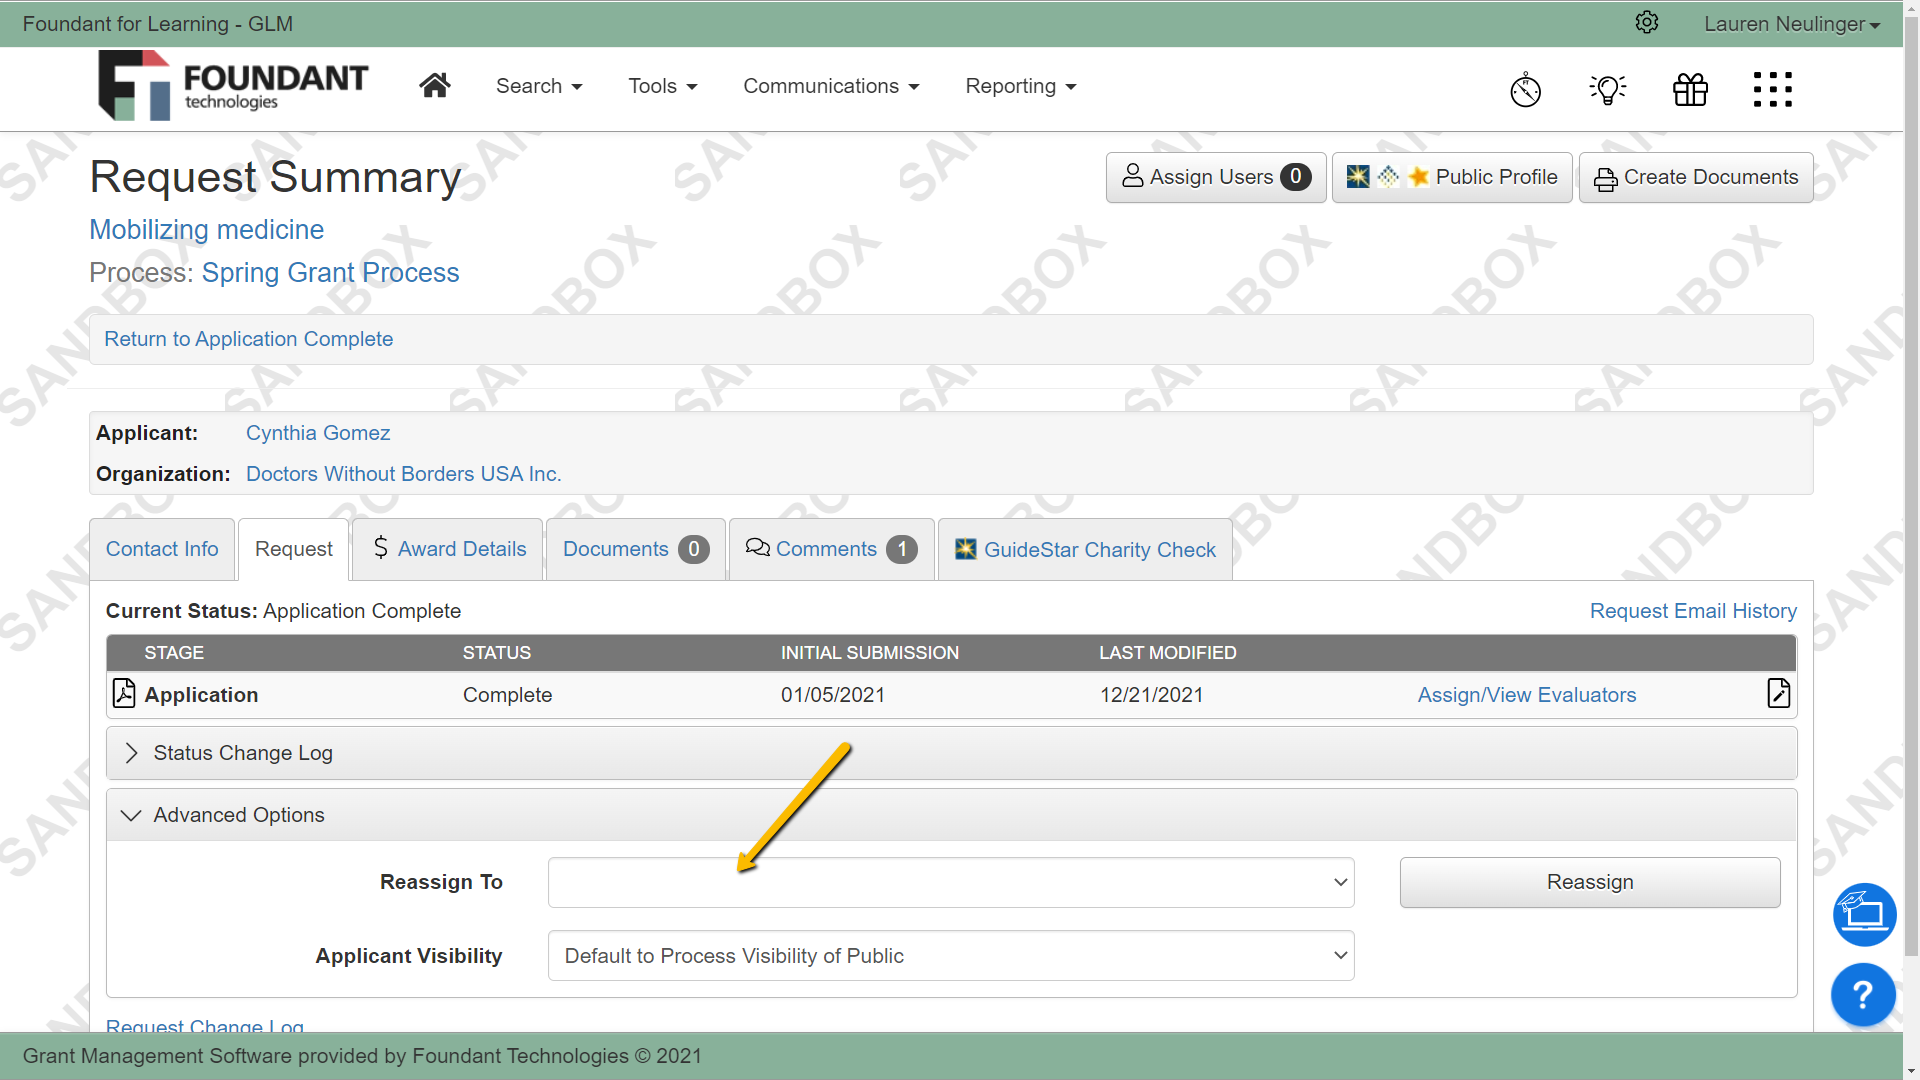1920x1080 pixels.
Task: Open the Search menu
Action: [x=539, y=86]
